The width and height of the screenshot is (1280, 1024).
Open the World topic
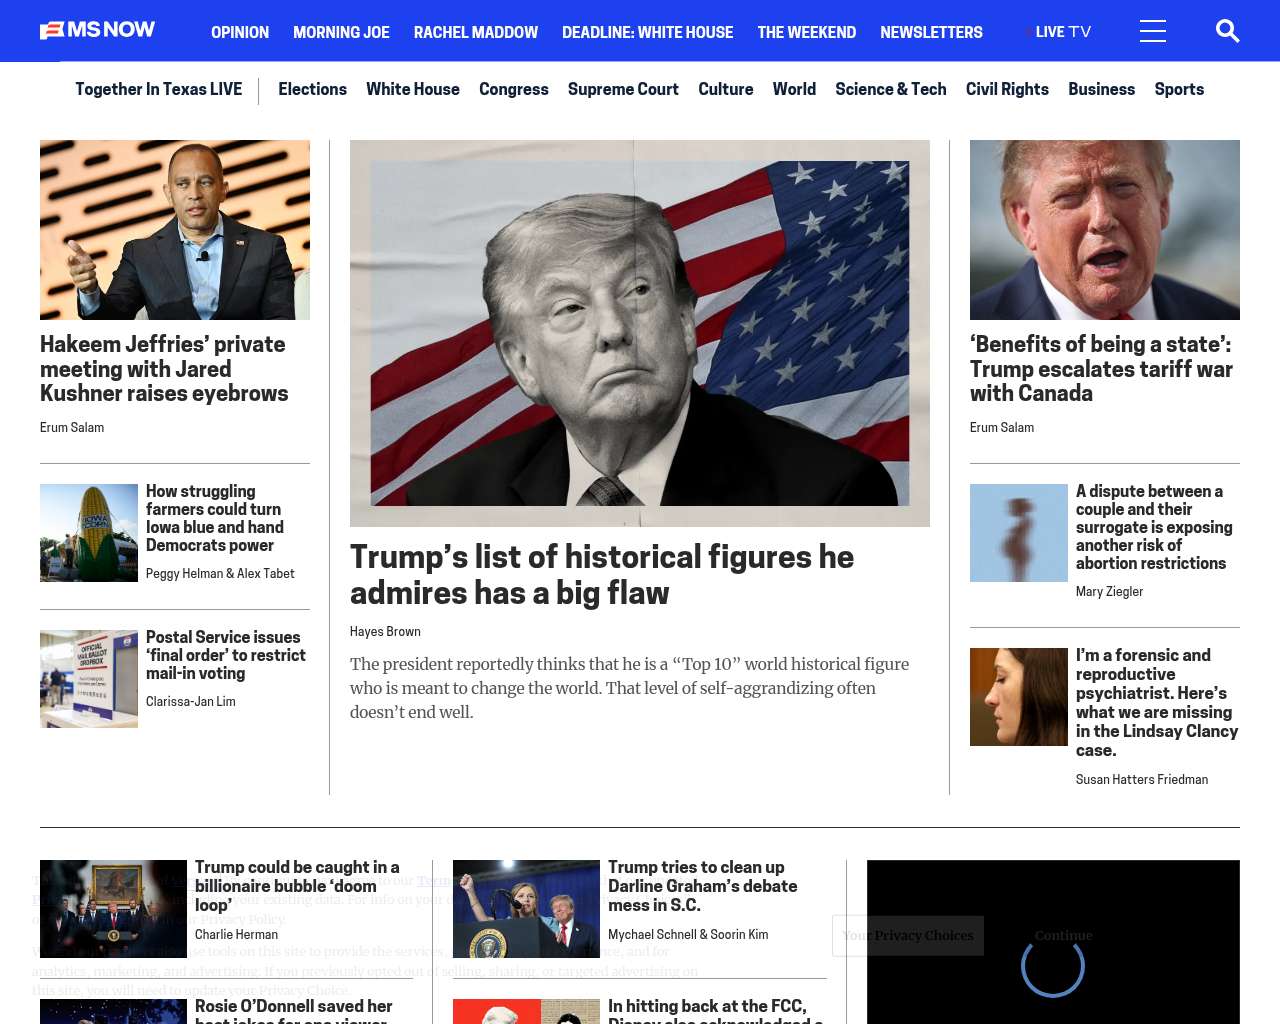click(x=794, y=89)
